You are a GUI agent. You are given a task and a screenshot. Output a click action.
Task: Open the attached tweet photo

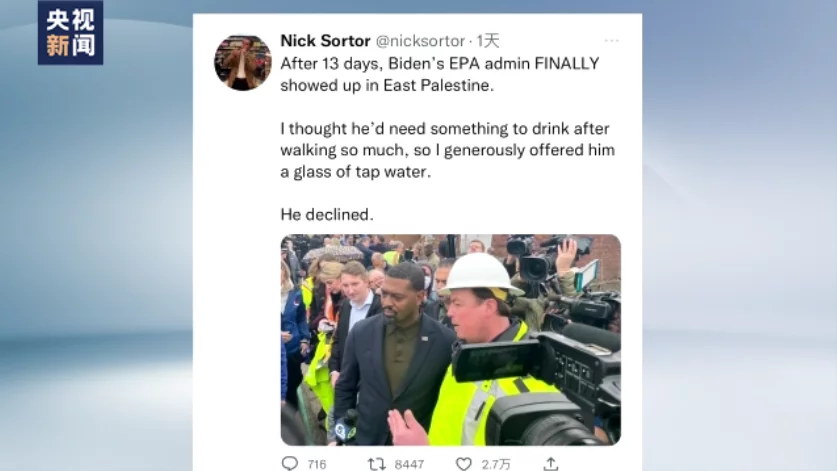[x=450, y=340]
